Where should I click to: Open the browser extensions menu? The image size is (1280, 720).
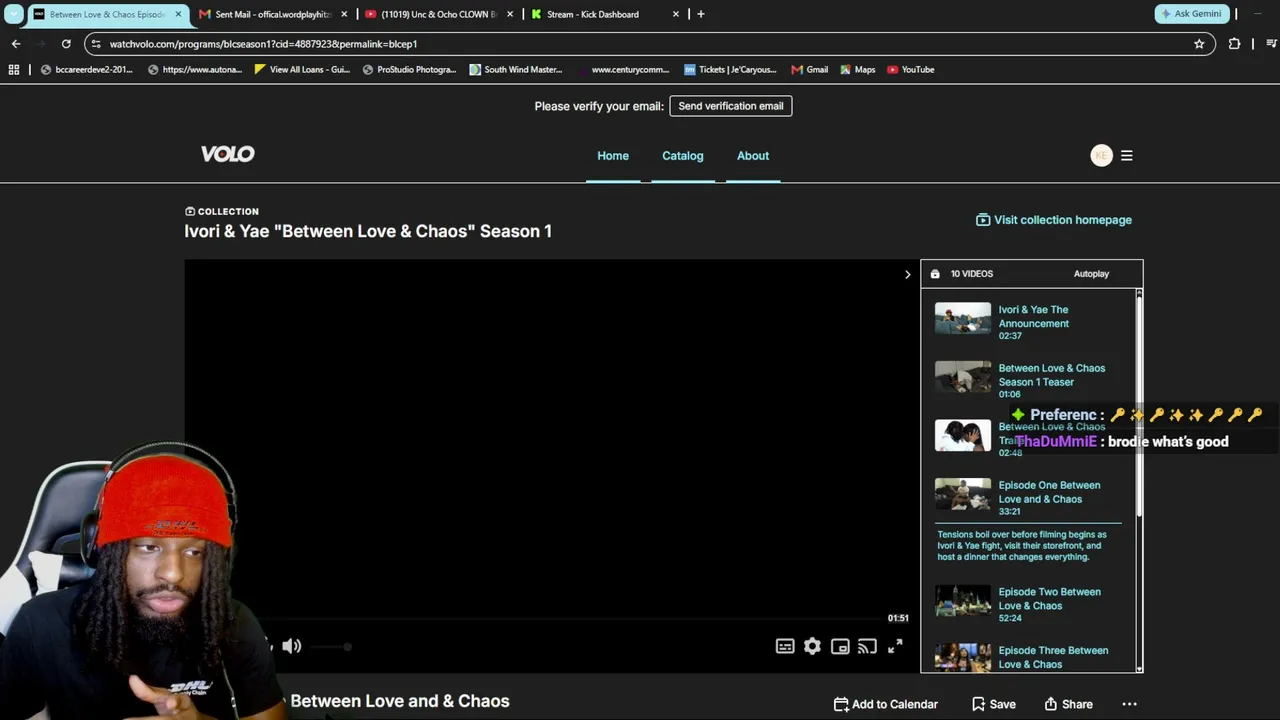[1234, 44]
